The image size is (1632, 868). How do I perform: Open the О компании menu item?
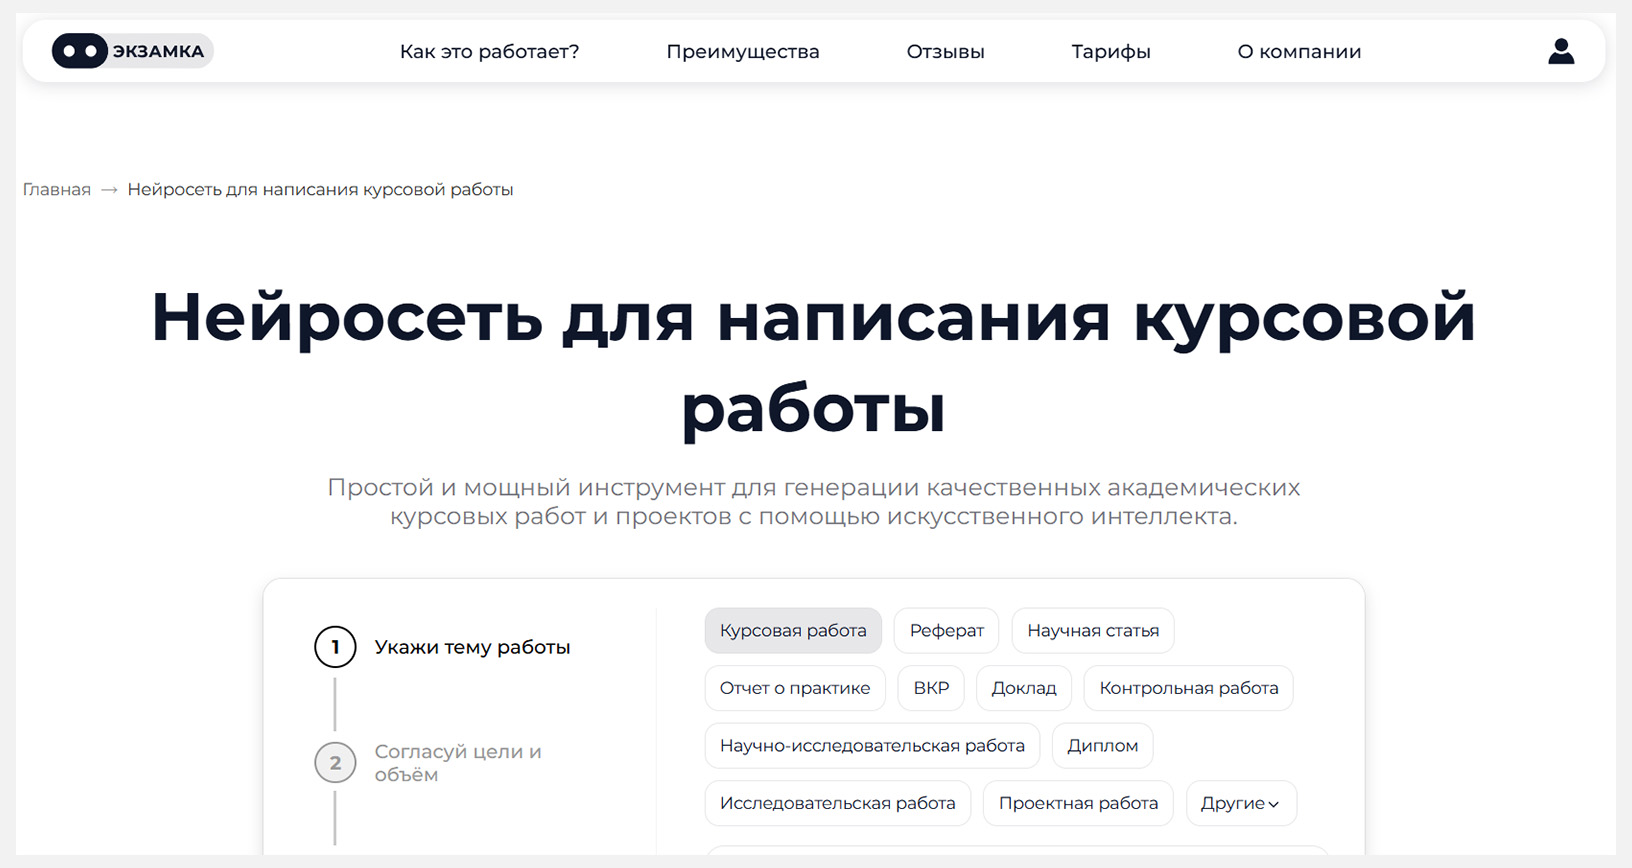tap(1299, 52)
